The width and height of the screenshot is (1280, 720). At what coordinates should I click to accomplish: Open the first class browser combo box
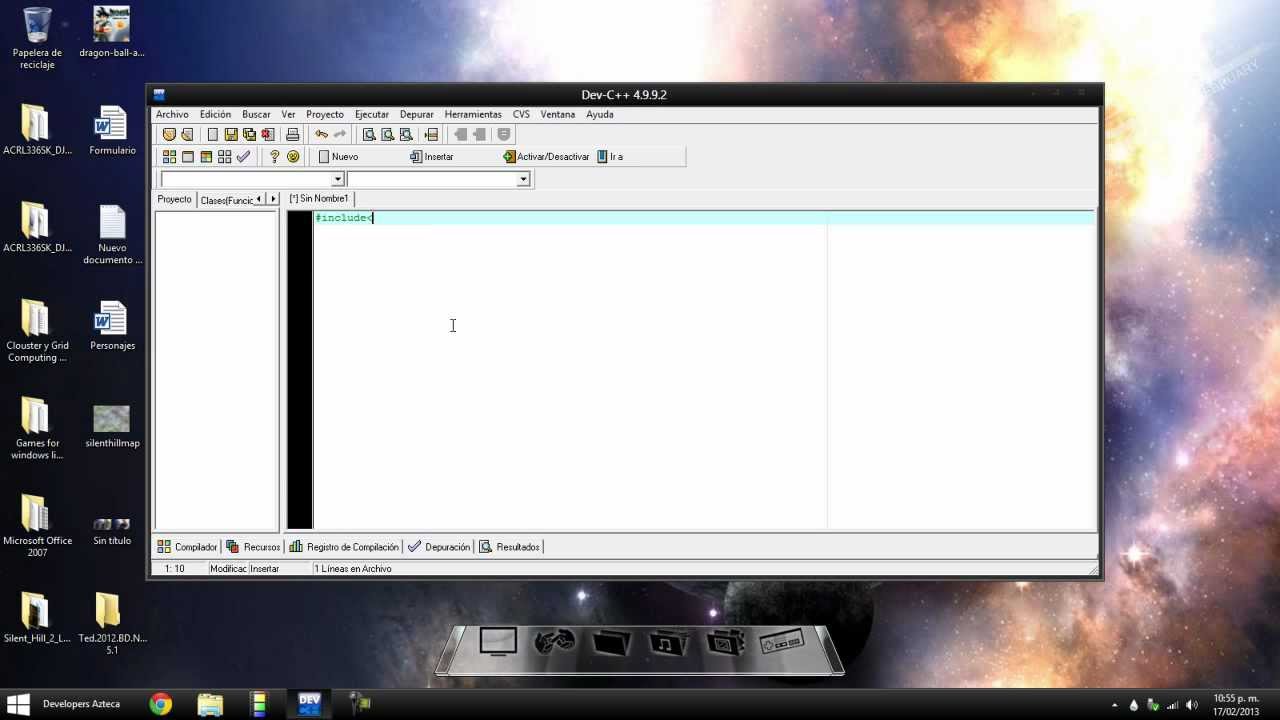tap(337, 179)
